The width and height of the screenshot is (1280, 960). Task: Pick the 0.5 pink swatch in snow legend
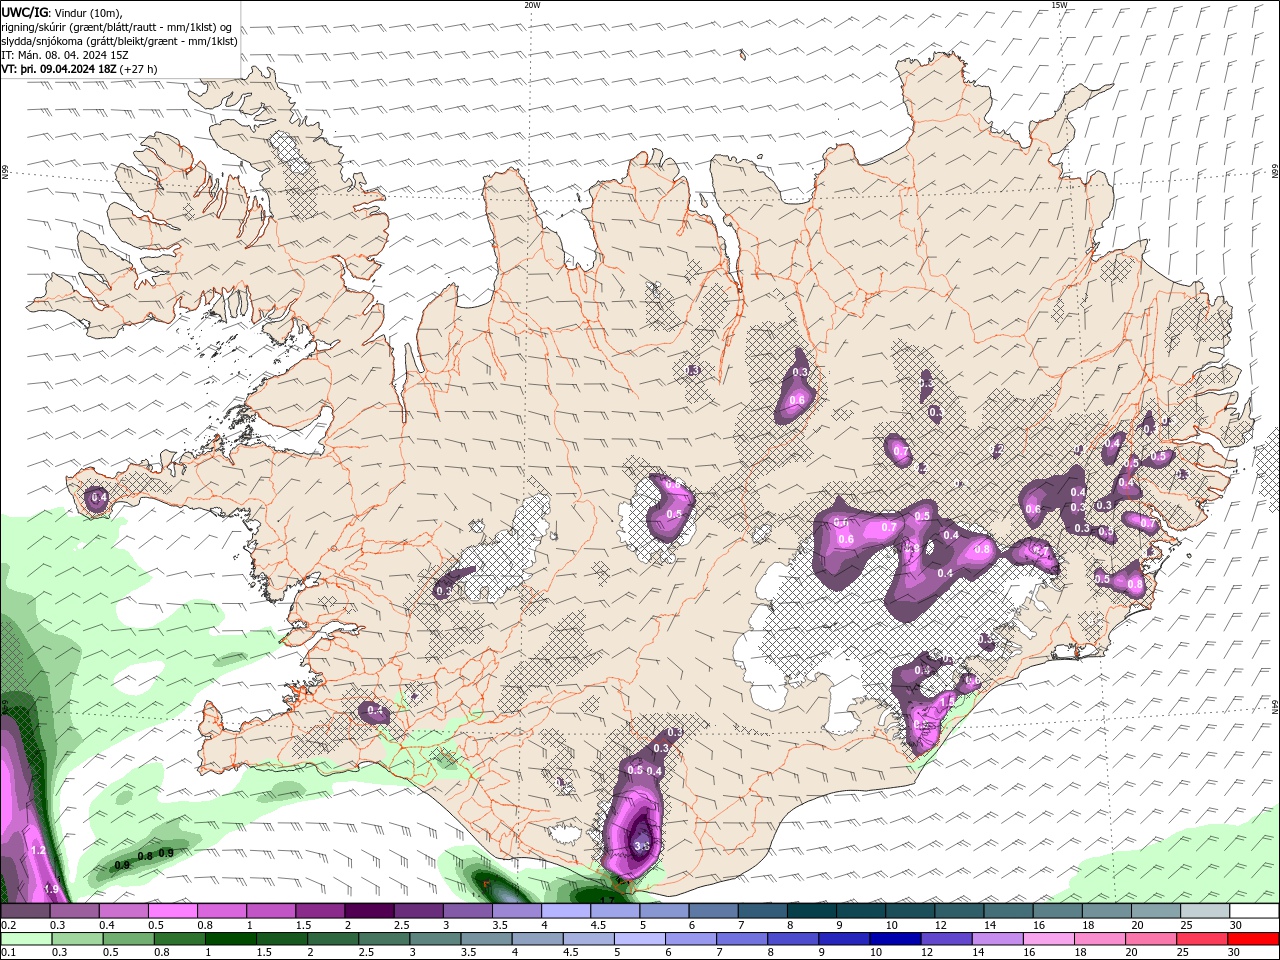pyautogui.click(x=173, y=910)
